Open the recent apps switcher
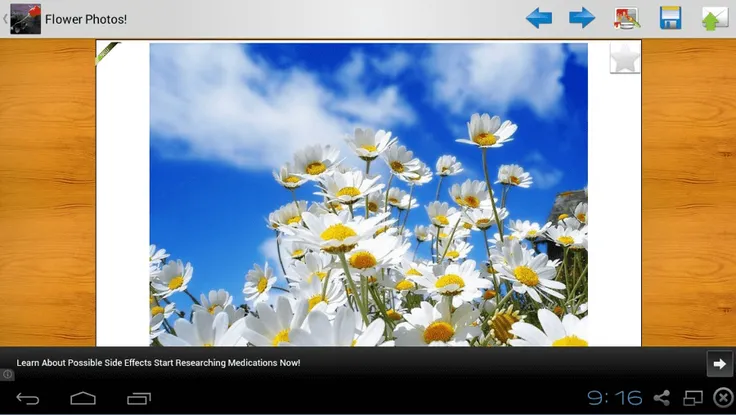This screenshot has height=415, width=736. [x=138, y=399]
